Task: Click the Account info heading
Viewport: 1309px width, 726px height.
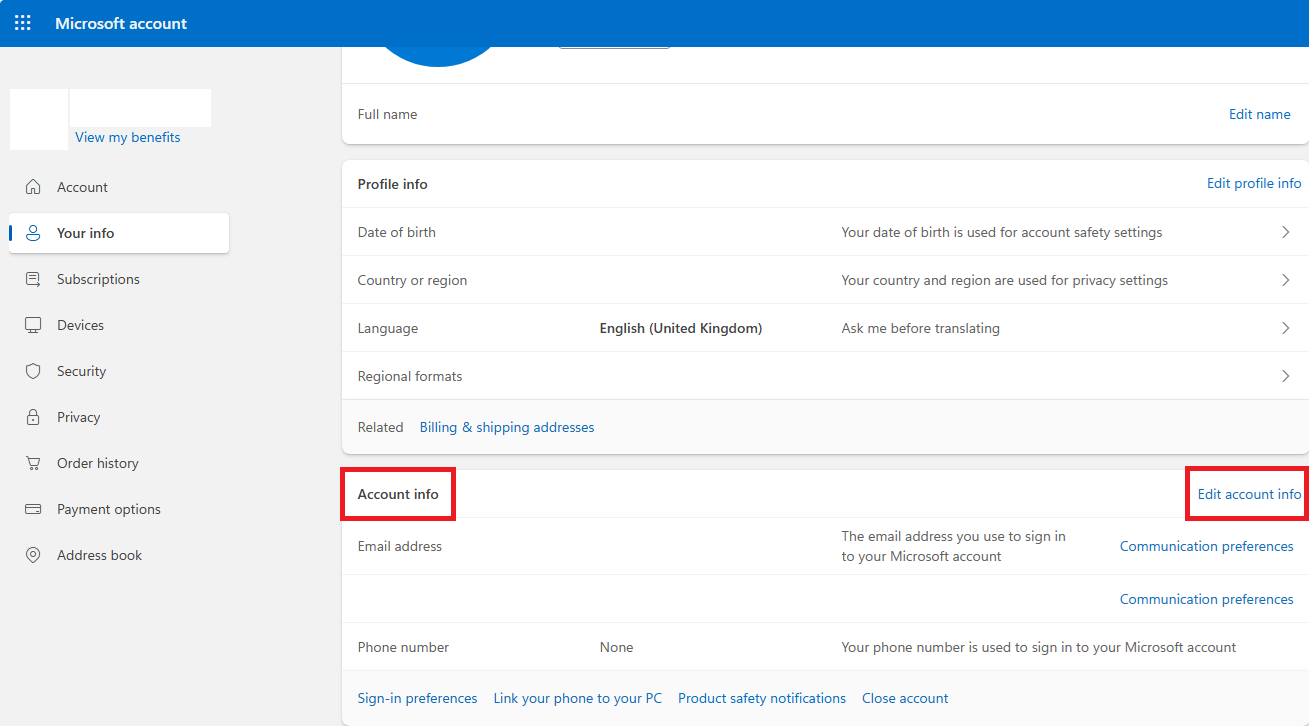Action: (398, 494)
